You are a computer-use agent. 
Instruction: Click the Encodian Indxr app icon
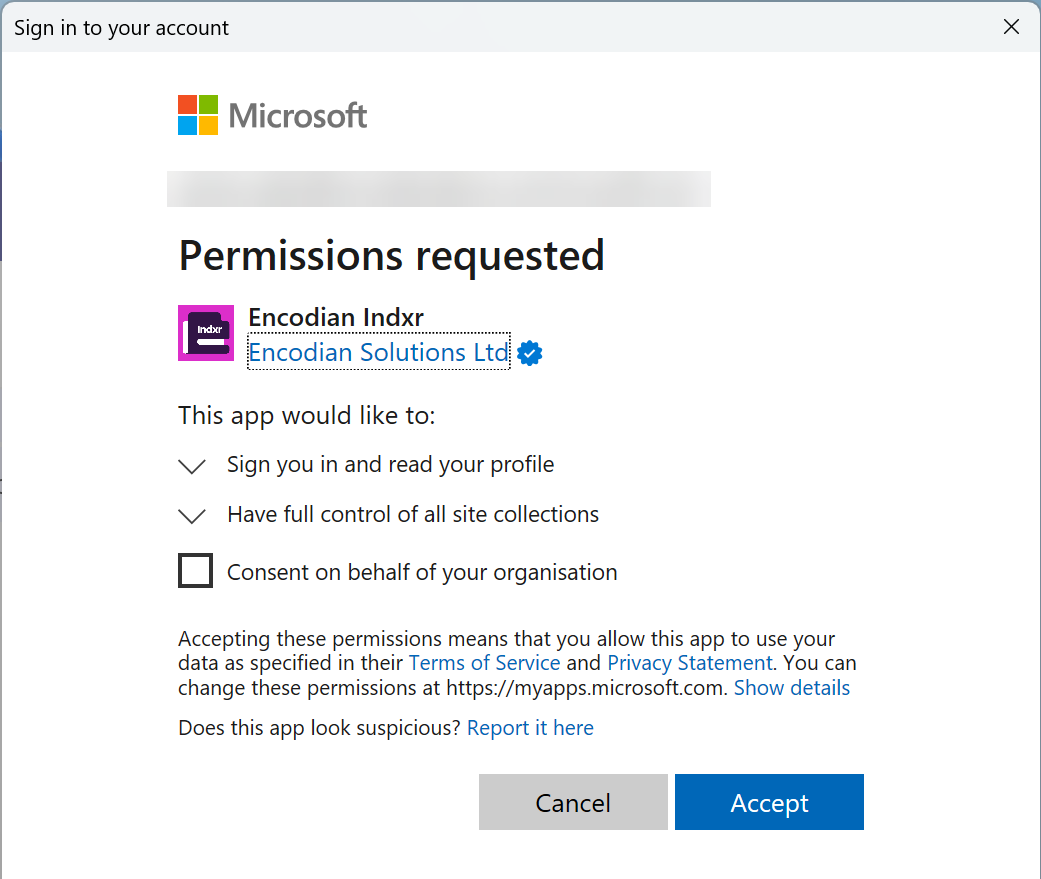point(206,333)
